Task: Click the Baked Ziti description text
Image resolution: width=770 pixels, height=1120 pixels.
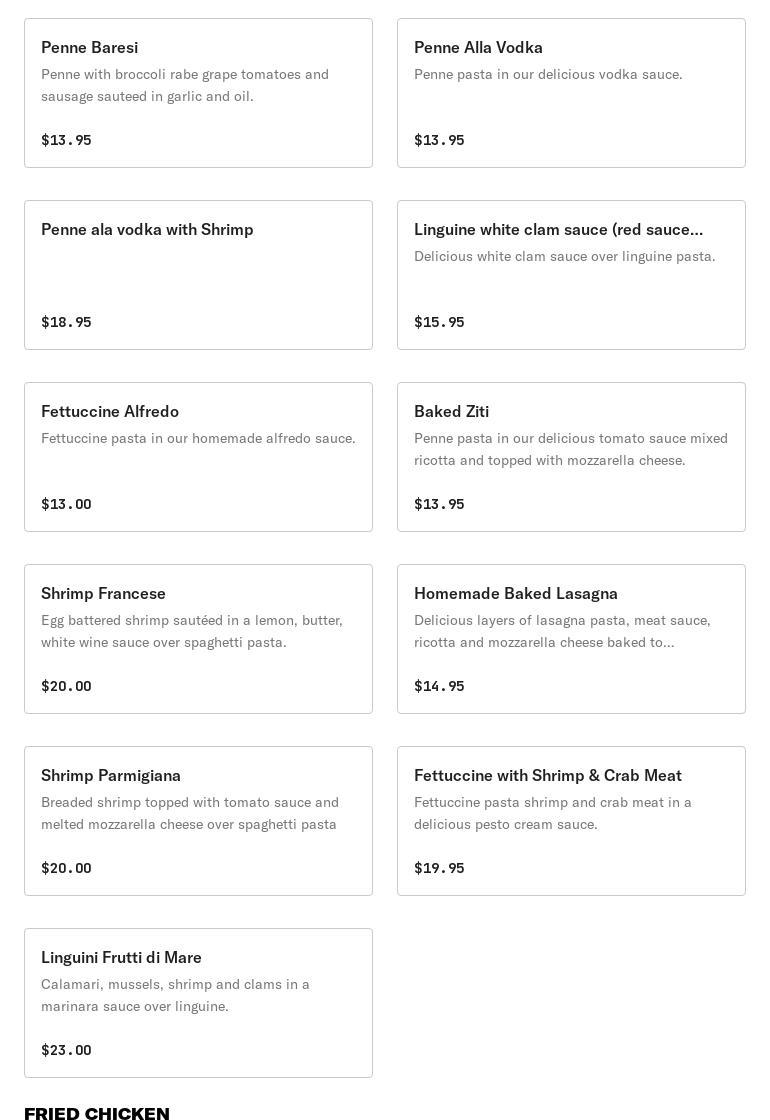Action: [x=570, y=449]
